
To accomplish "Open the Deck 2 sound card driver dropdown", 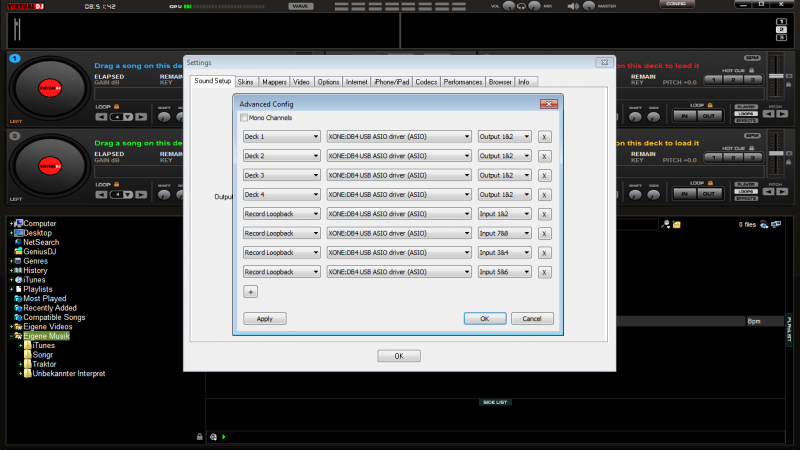I will (x=398, y=156).
